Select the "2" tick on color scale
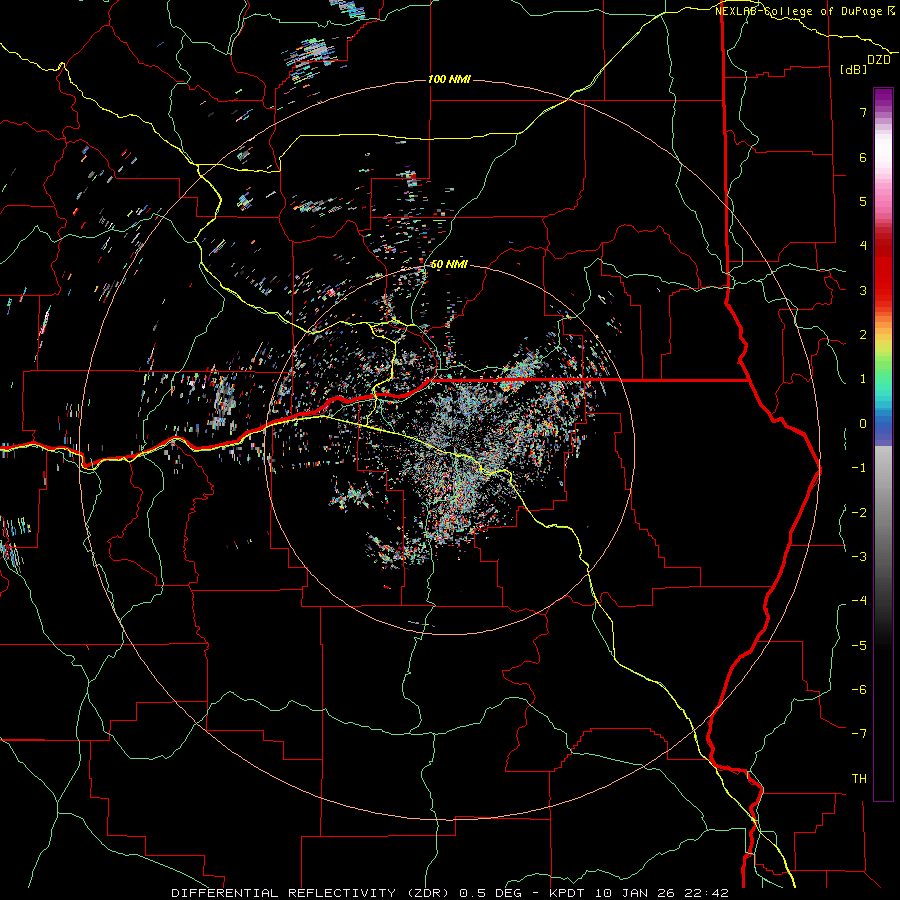The width and height of the screenshot is (900, 900). 863,335
